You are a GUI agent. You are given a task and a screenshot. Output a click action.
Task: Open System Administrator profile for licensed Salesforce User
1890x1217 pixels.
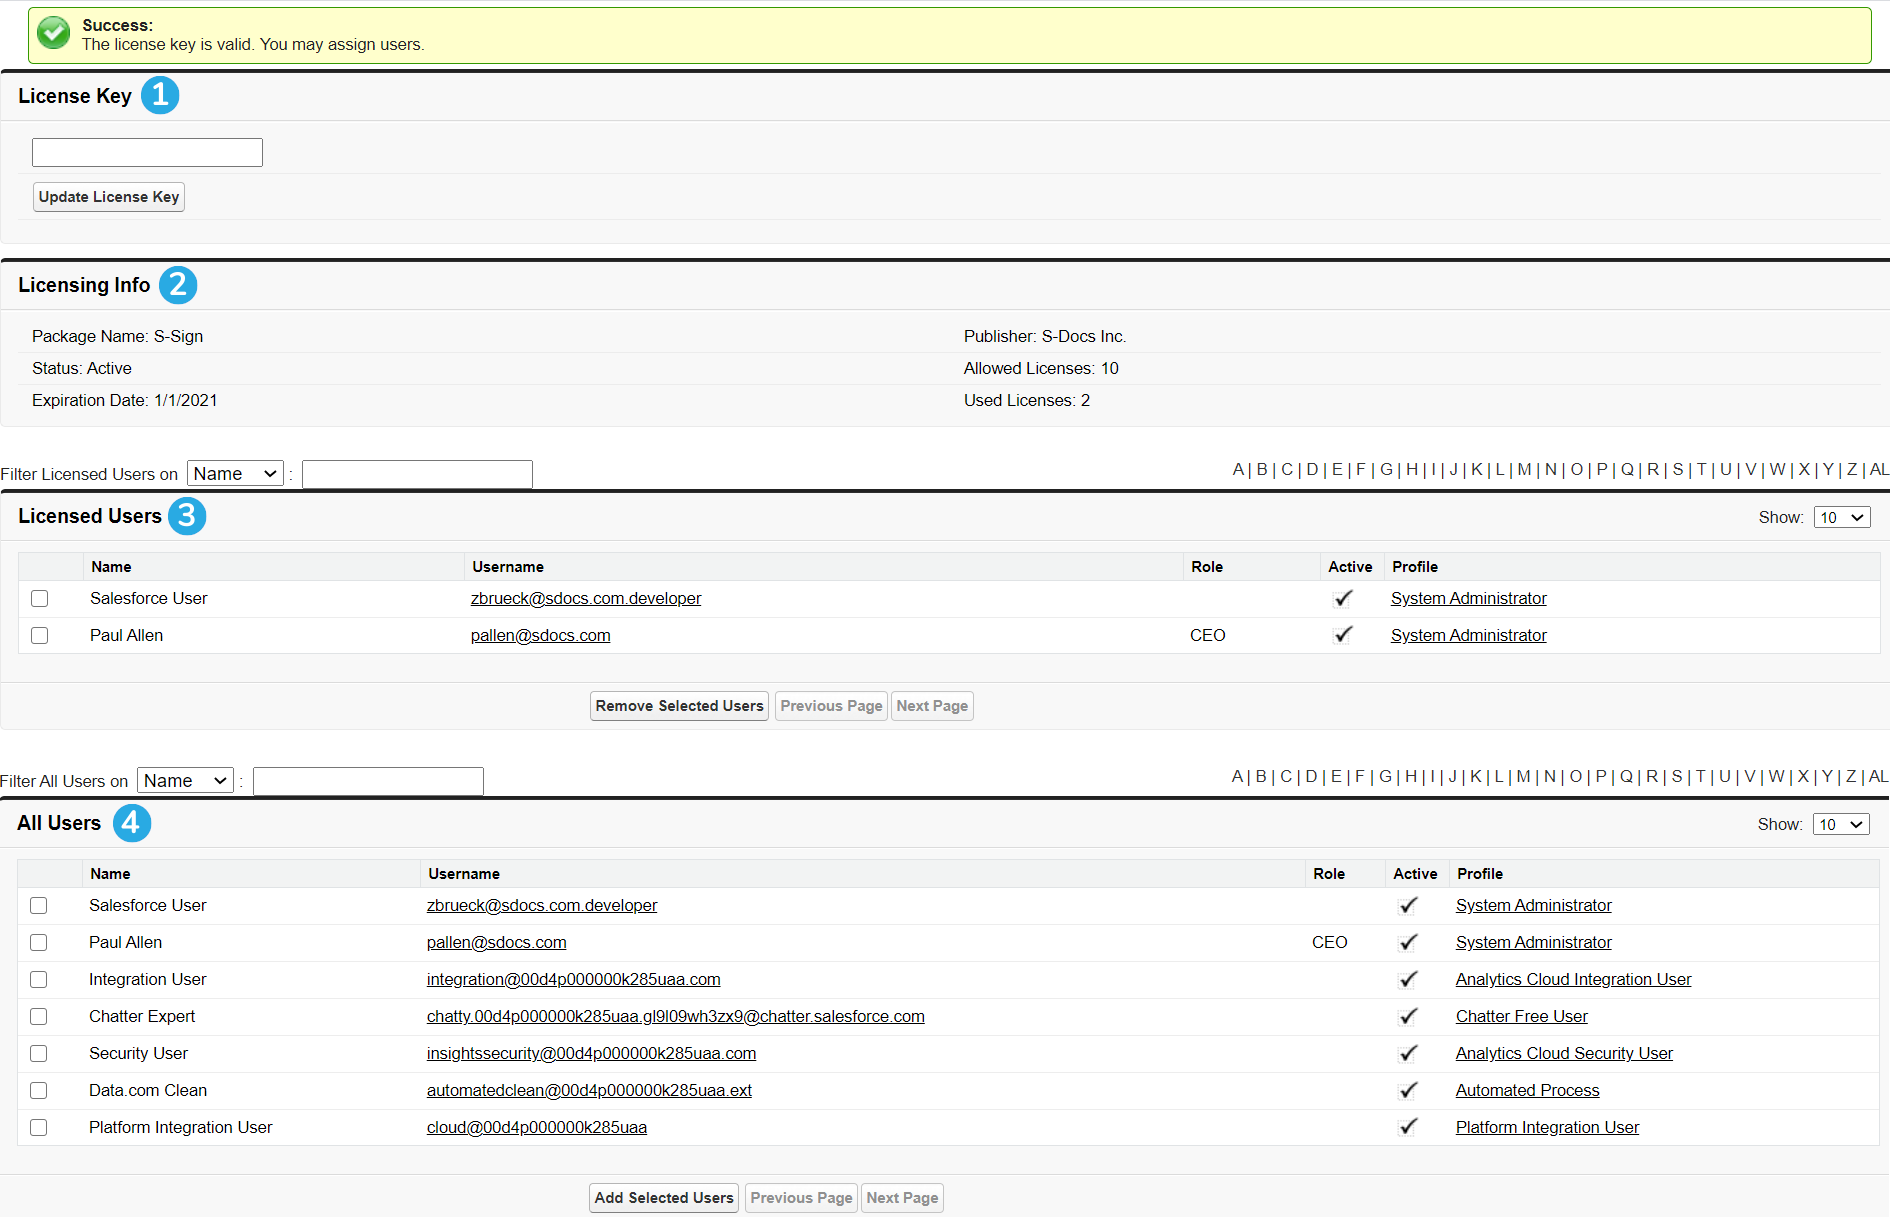(1468, 598)
